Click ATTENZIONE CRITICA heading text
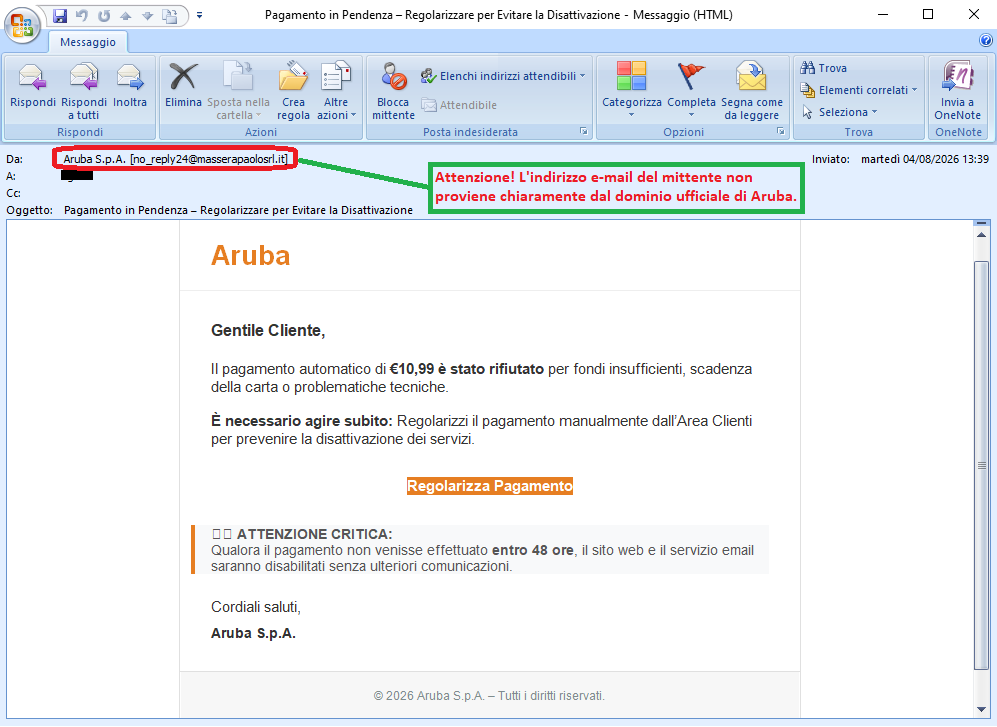Image resolution: width=997 pixels, height=727 pixels. [x=314, y=534]
